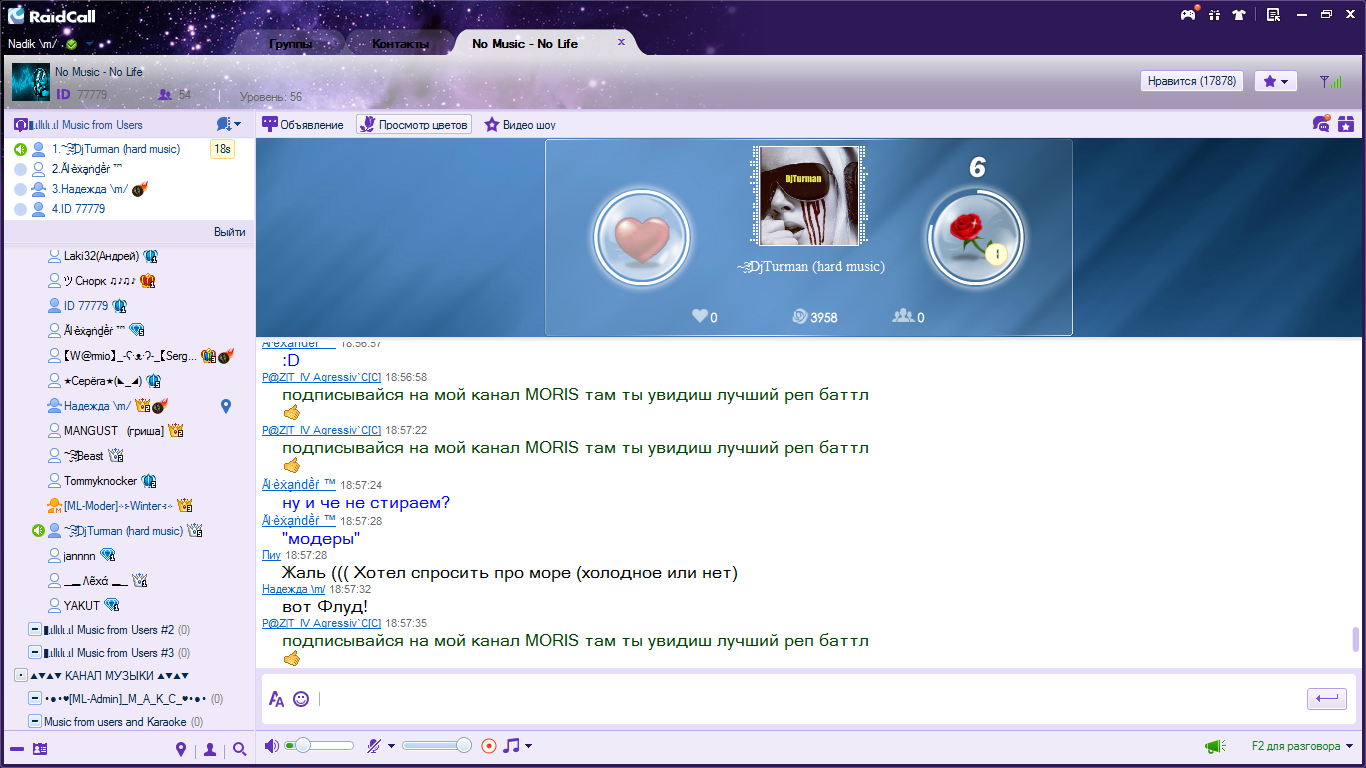
Task: Open the music note dropdown arrow
Action: point(528,746)
